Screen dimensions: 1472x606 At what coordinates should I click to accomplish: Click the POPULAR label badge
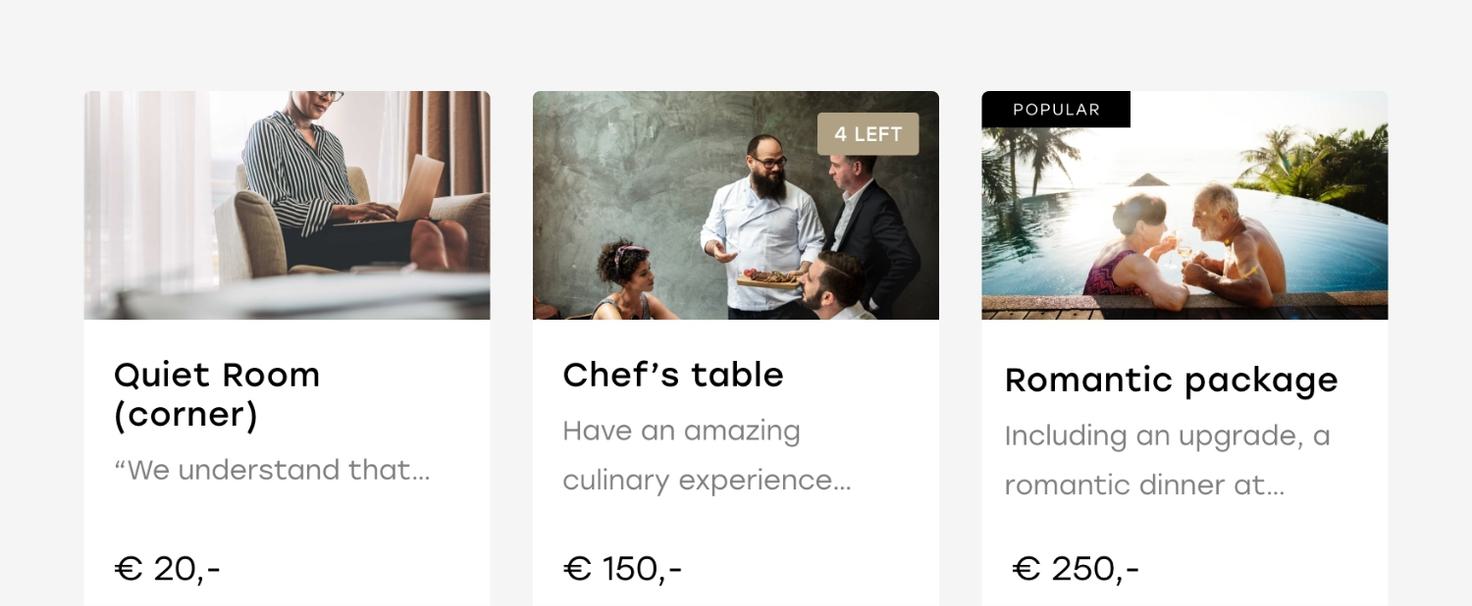pyautogui.click(x=1056, y=110)
